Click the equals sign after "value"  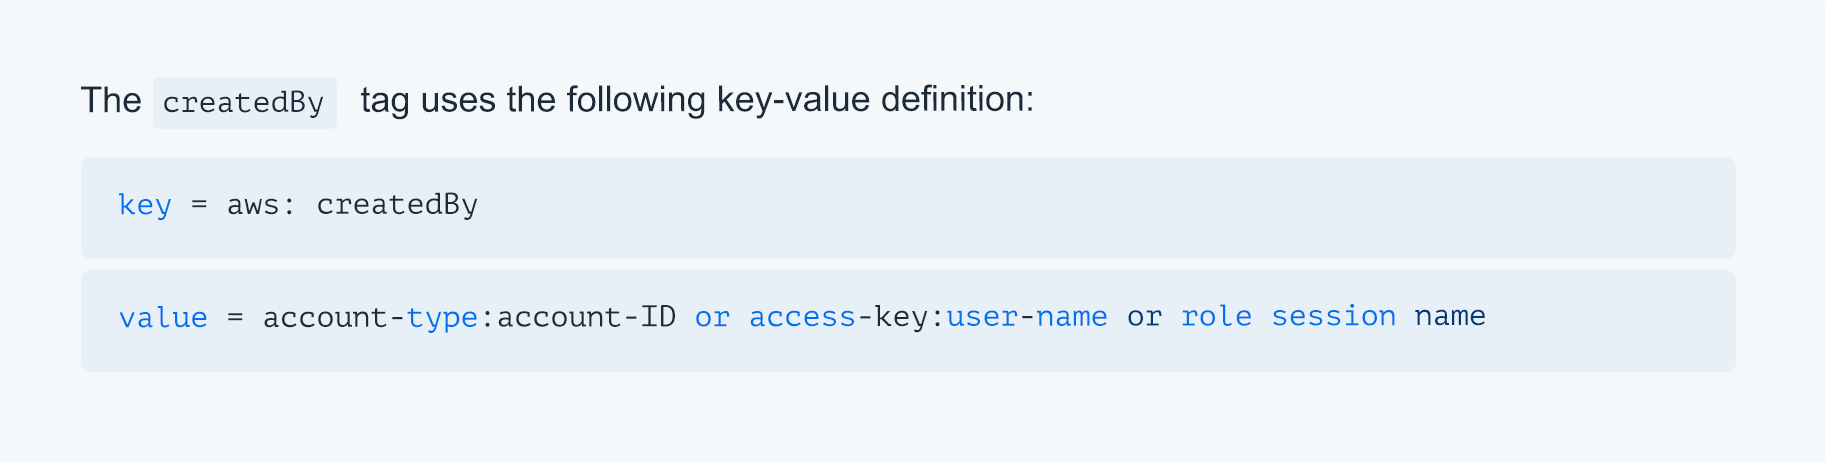(235, 318)
